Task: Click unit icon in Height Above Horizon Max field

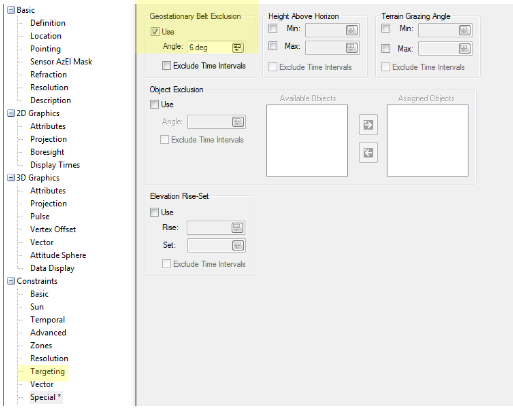Action: [351, 48]
